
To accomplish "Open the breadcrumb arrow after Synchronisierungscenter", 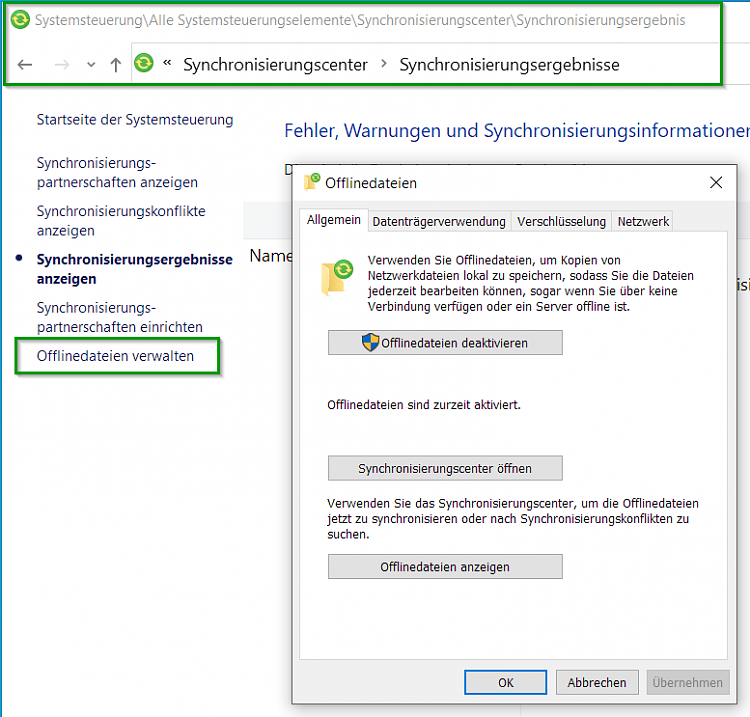I will coord(384,64).
